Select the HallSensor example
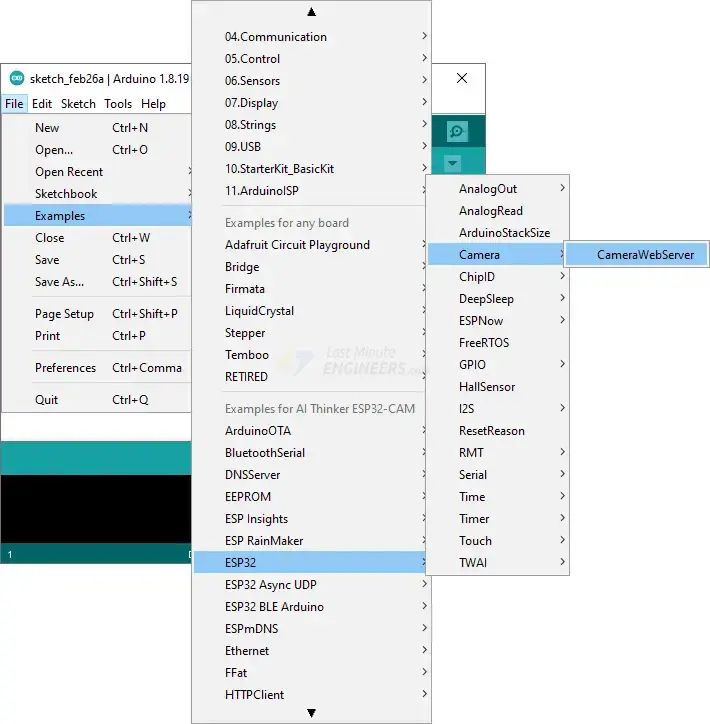The height and width of the screenshot is (724, 710). click(498, 387)
